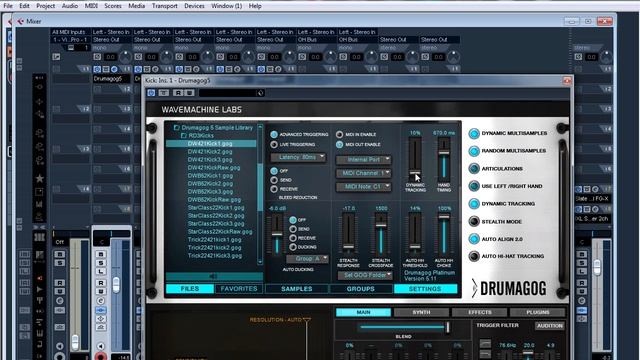Open the Internal Port dropdown

click(x=363, y=160)
